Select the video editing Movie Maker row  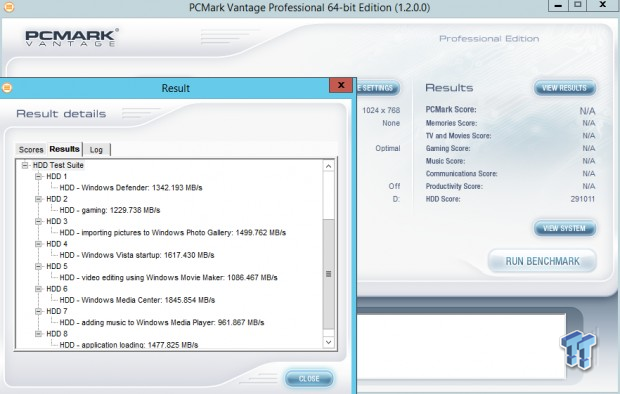(168, 278)
